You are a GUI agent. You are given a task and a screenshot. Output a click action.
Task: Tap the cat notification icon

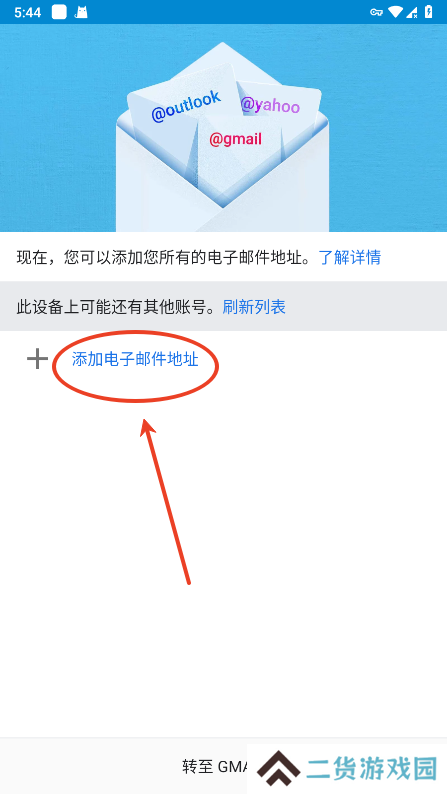tap(81, 12)
